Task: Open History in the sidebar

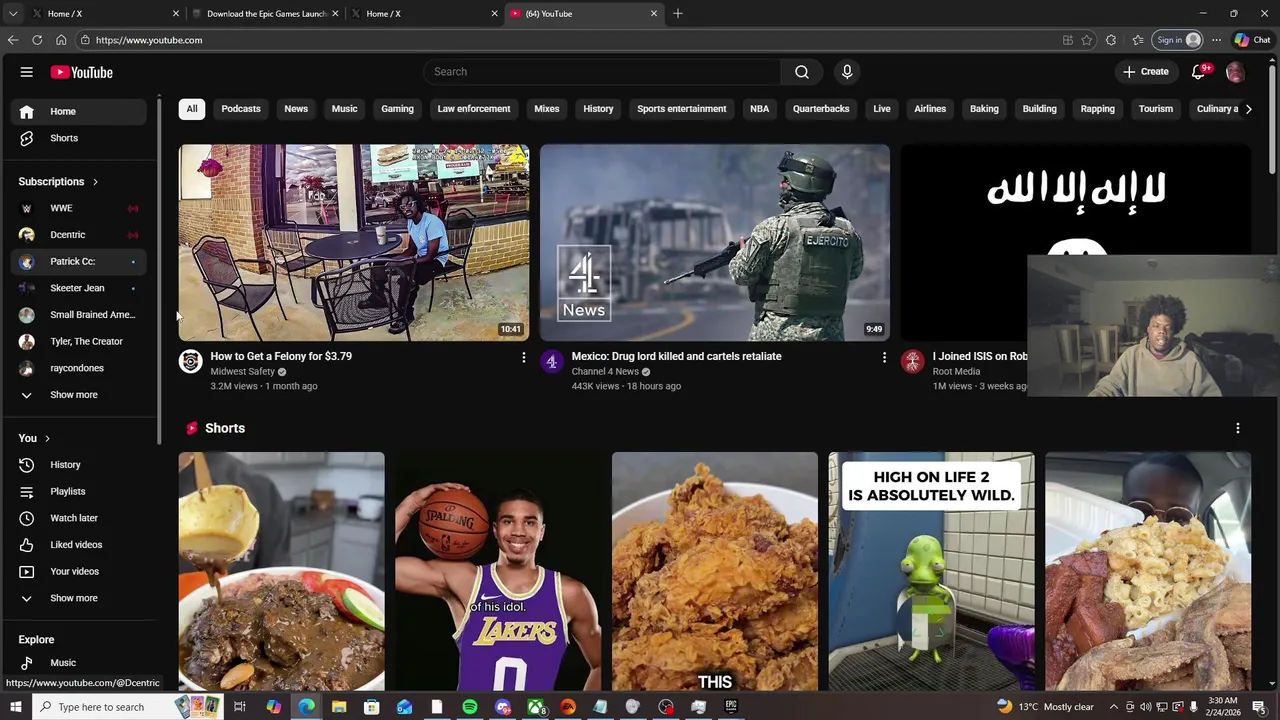Action: point(80,465)
